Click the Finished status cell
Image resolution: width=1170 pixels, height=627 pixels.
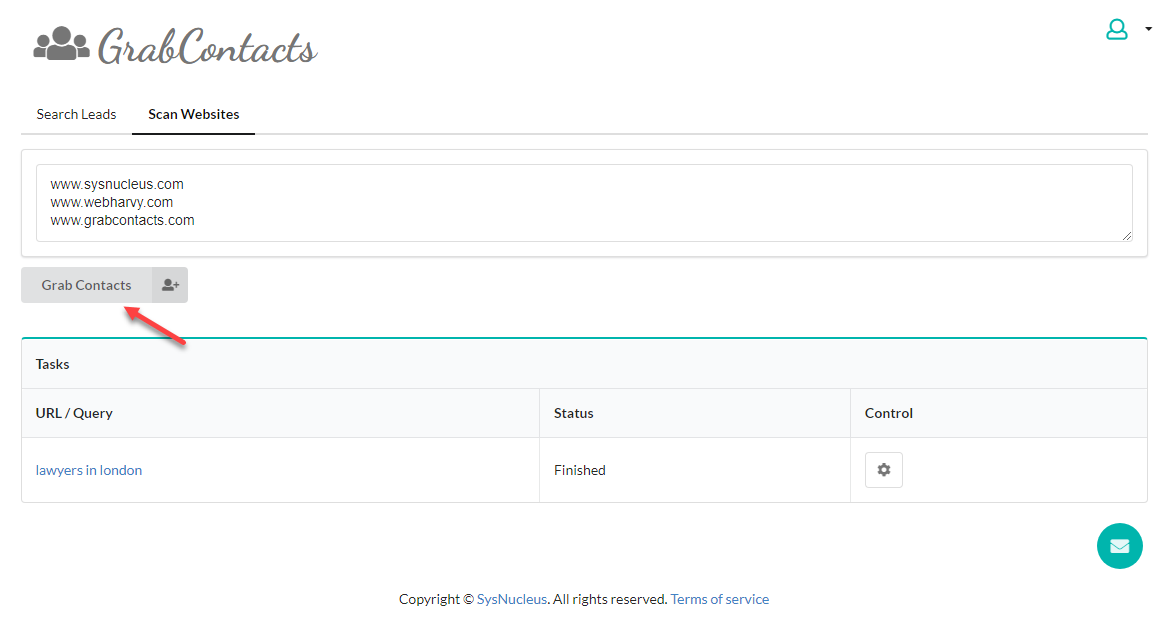click(580, 470)
